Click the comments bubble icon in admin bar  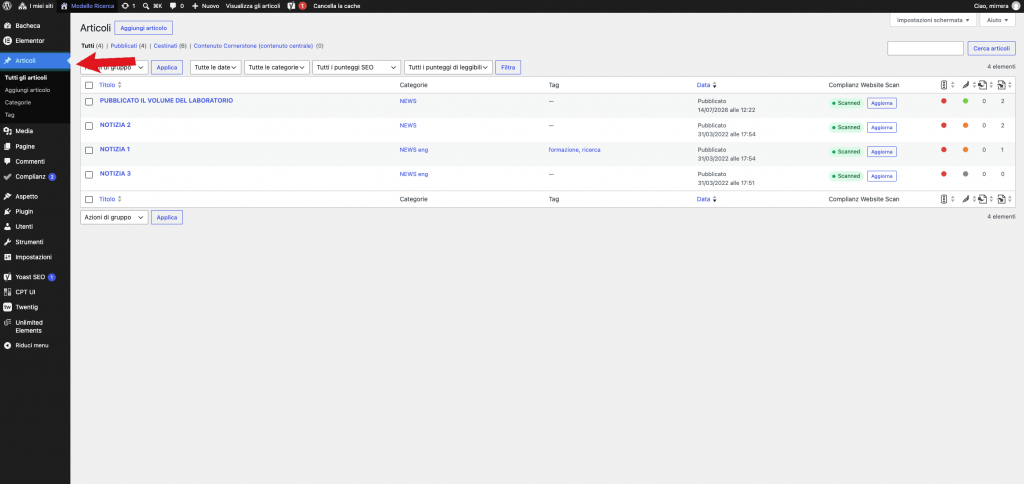[x=172, y=5]
